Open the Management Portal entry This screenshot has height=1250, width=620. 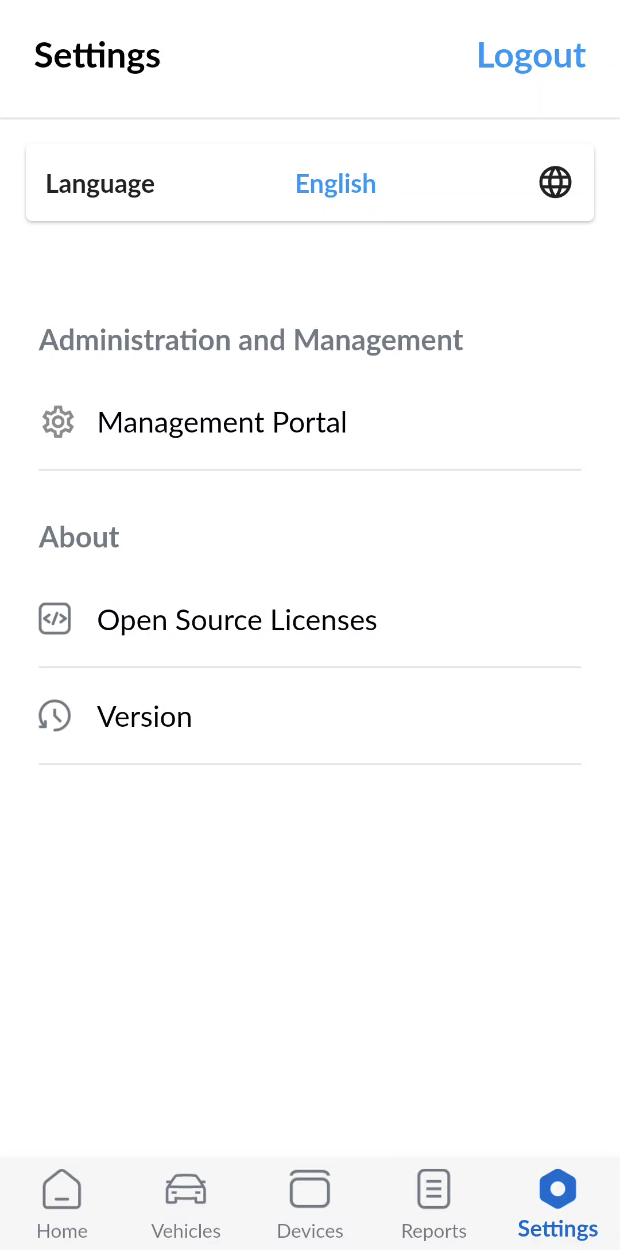point(222,422)
